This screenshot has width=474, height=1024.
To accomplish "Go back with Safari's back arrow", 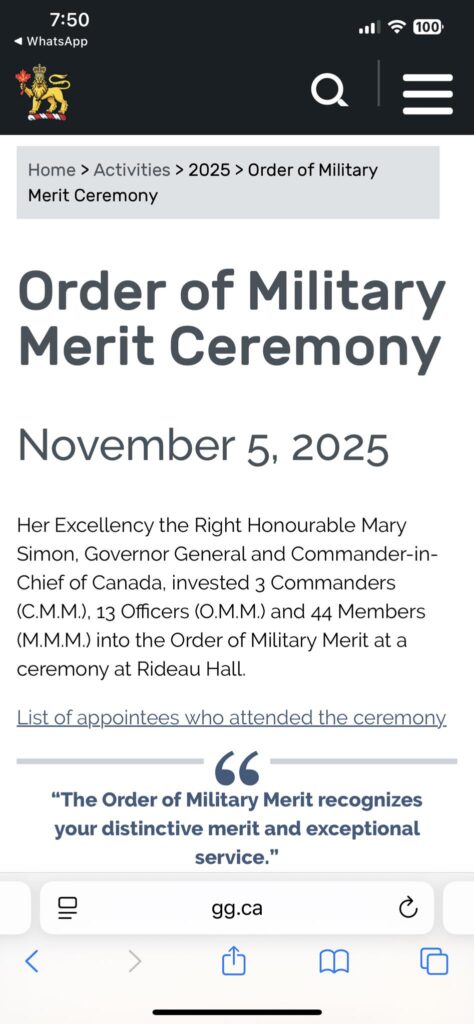I will pos(31,961).
